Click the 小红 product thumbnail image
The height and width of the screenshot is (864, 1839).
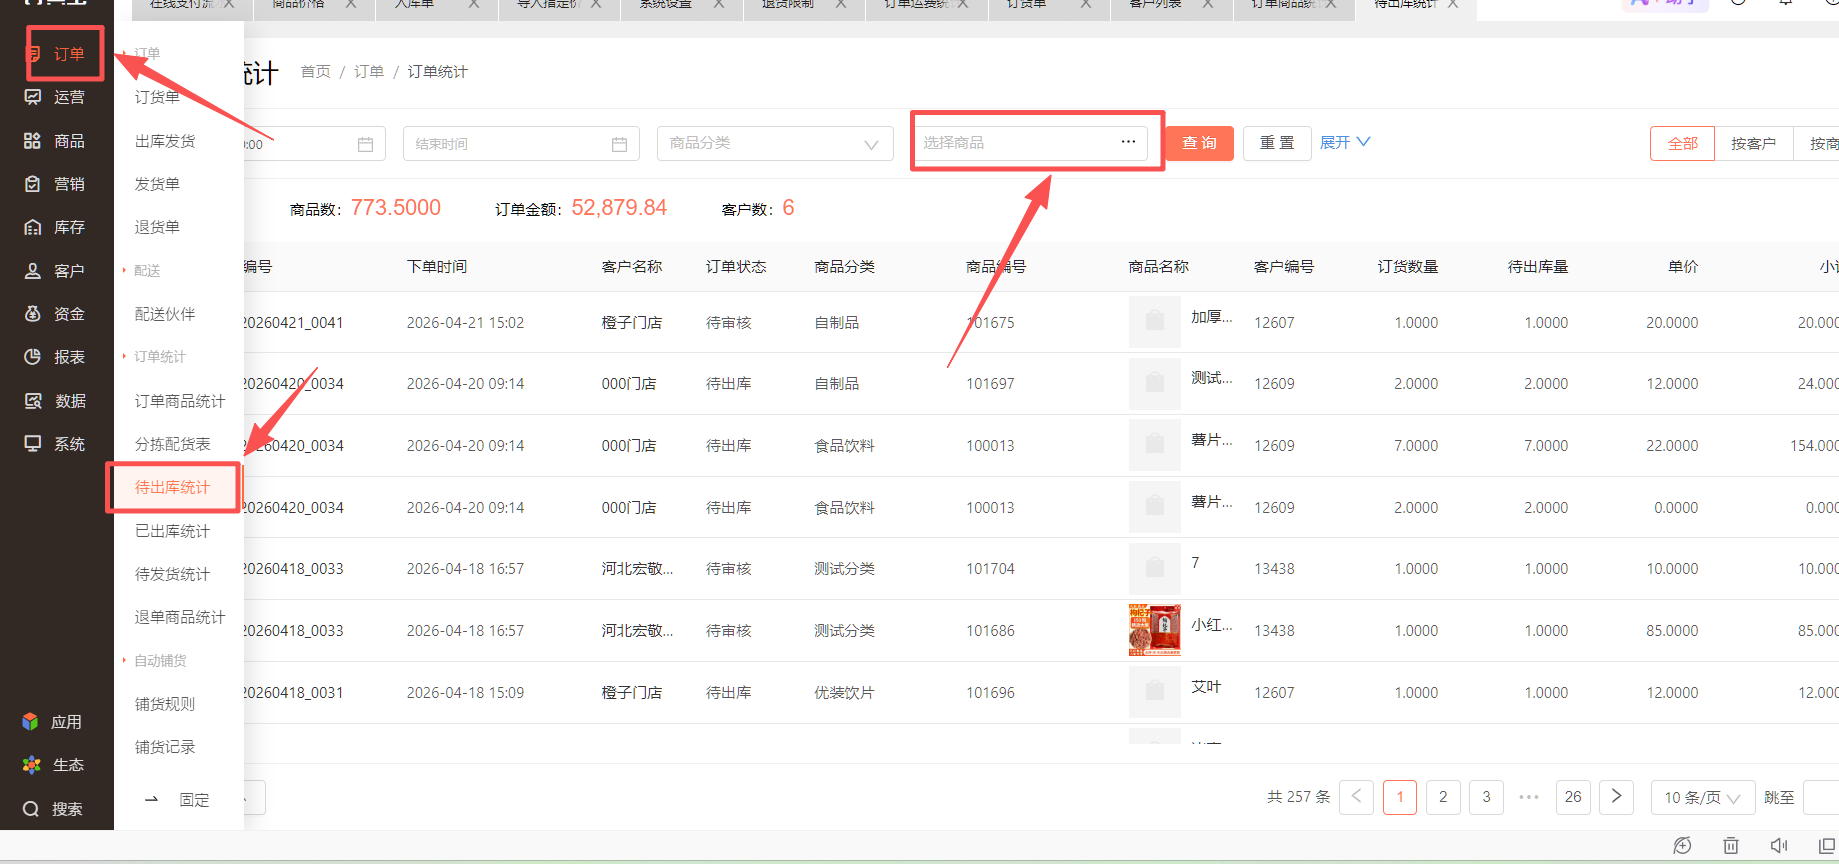[x=1155, y=630]
